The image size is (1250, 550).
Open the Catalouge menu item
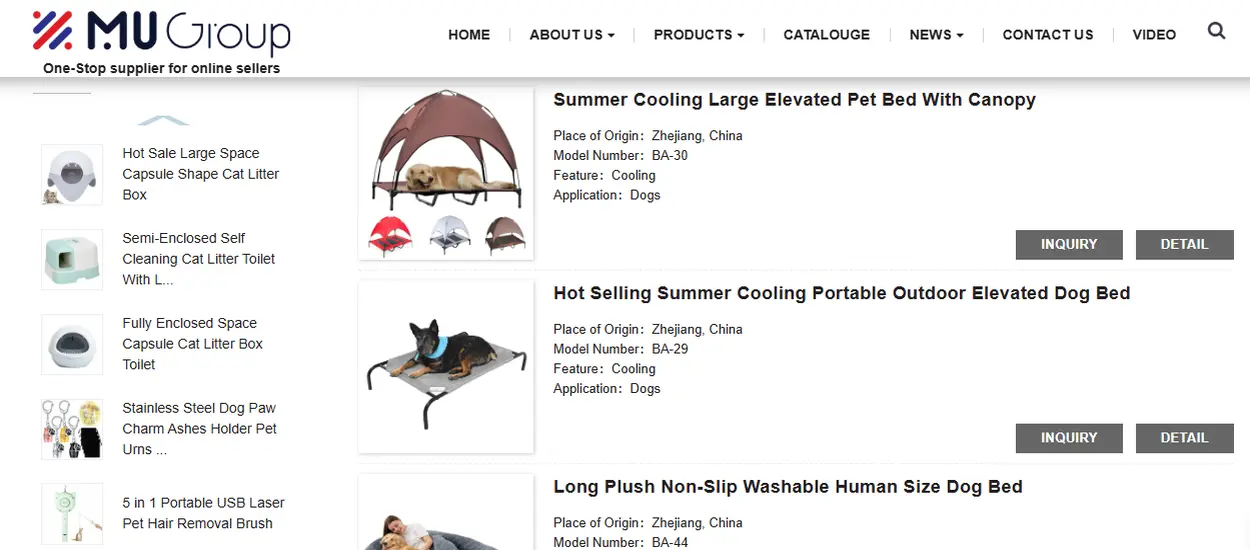[826, 35]
